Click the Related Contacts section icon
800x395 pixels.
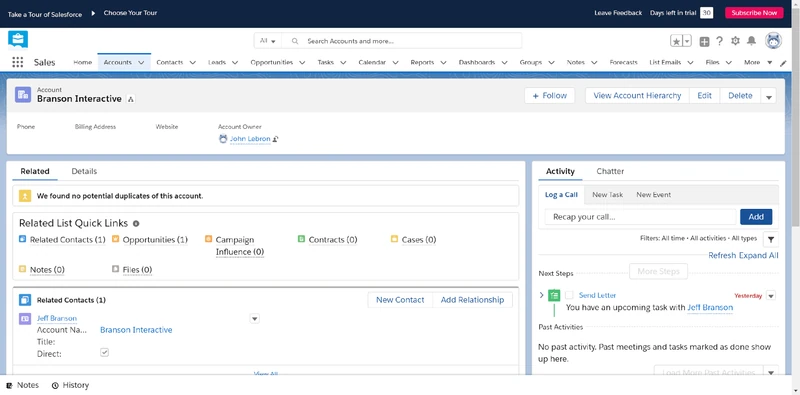(25, 300)
